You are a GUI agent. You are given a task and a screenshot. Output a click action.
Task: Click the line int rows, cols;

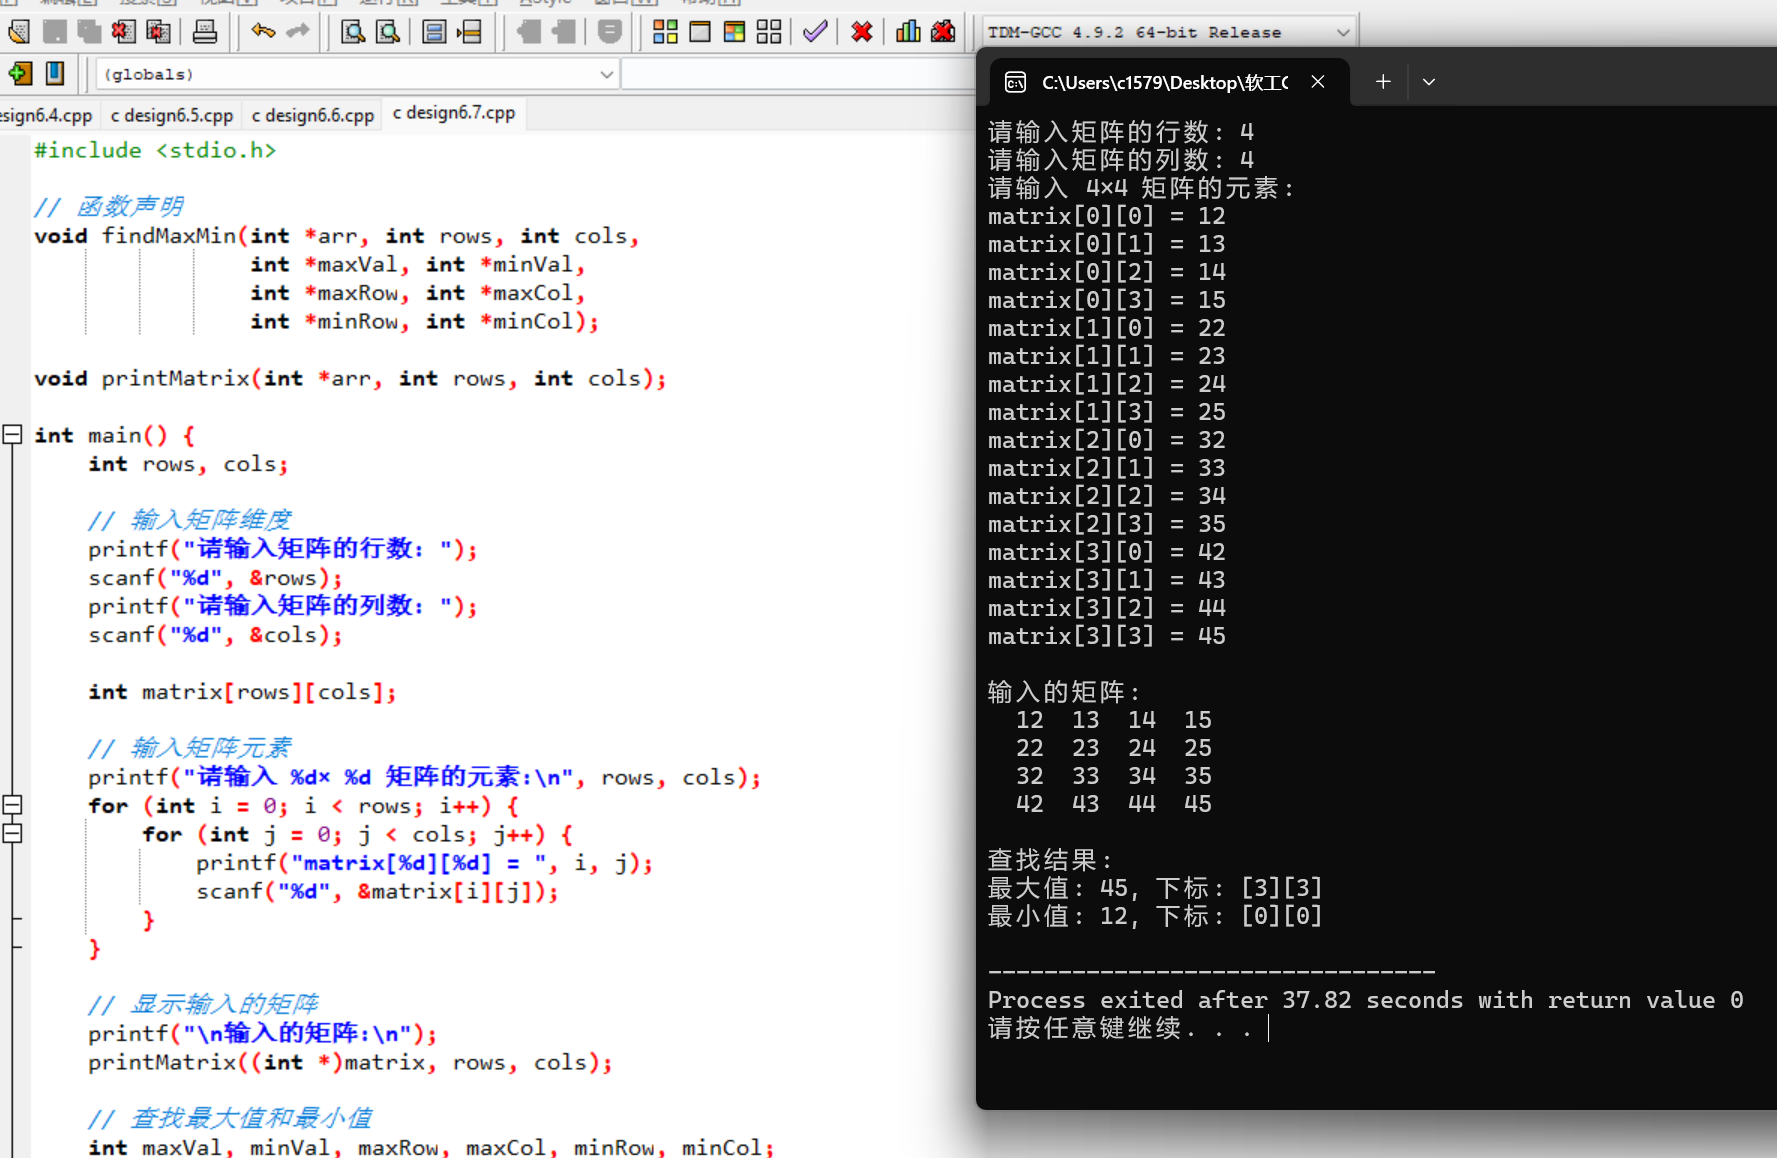pyautogui.click(x=188, y=464)
